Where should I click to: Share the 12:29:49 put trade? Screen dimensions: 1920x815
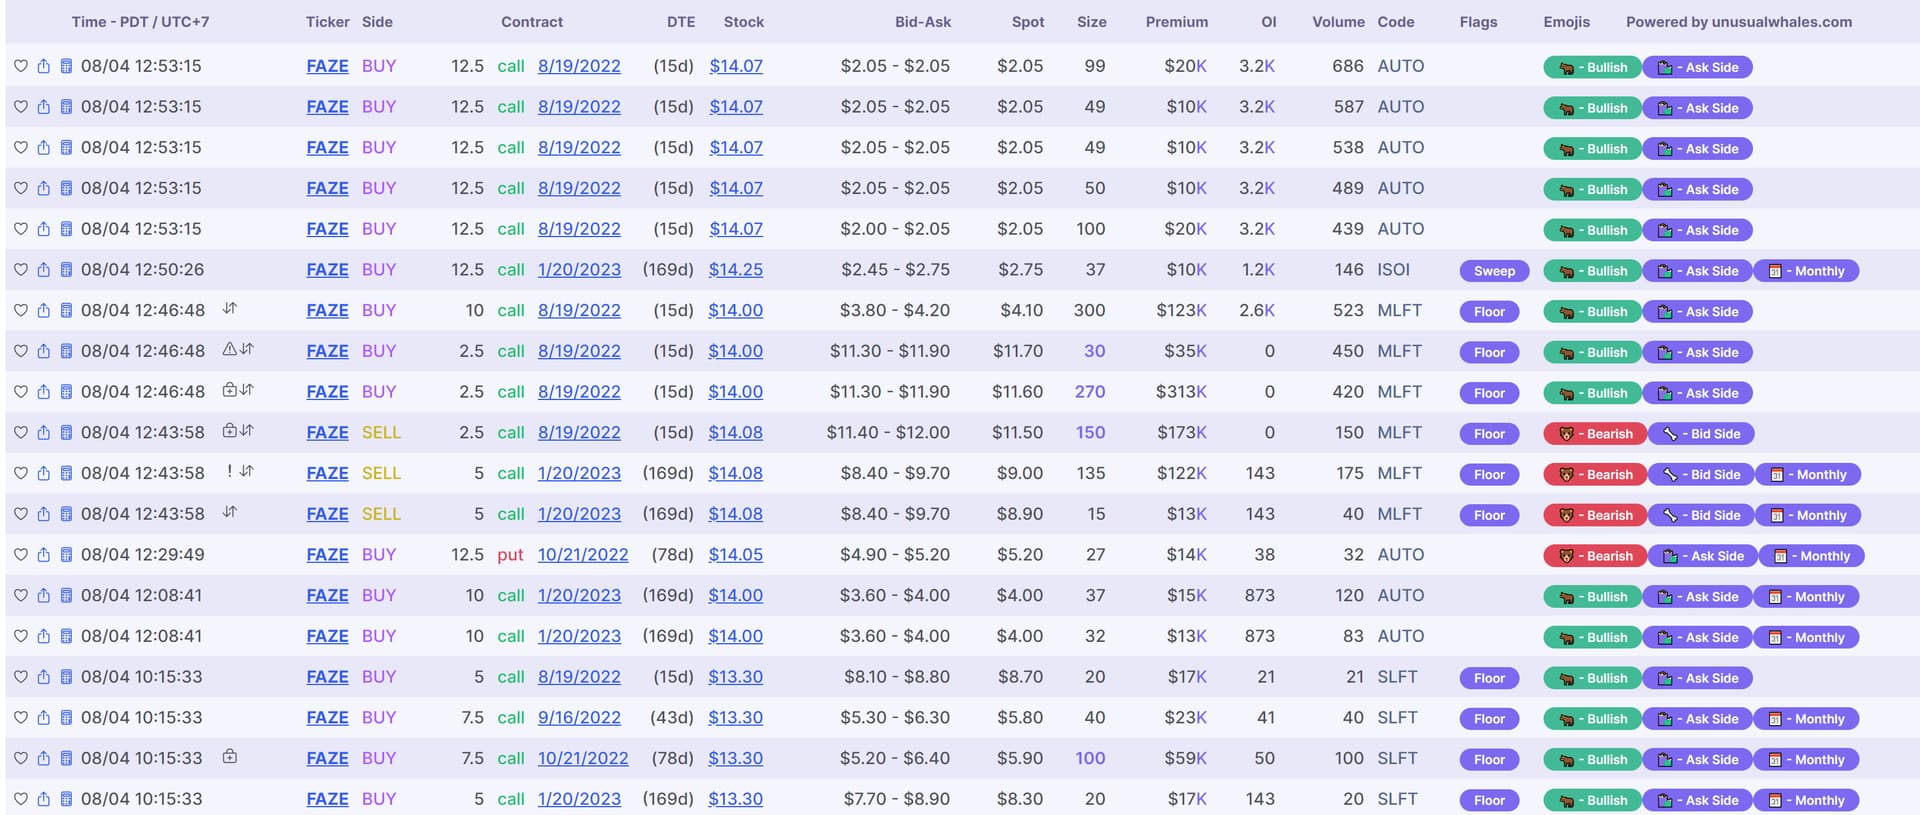pos(43,555)
